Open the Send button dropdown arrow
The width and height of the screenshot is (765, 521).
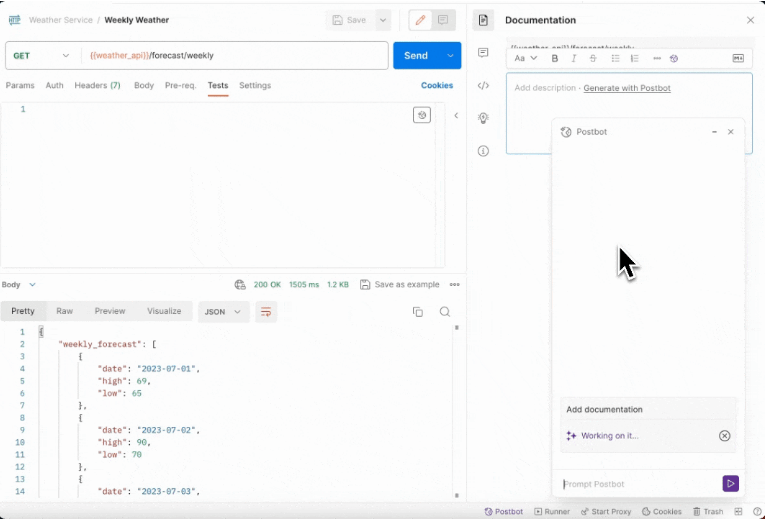coord(450,56)
